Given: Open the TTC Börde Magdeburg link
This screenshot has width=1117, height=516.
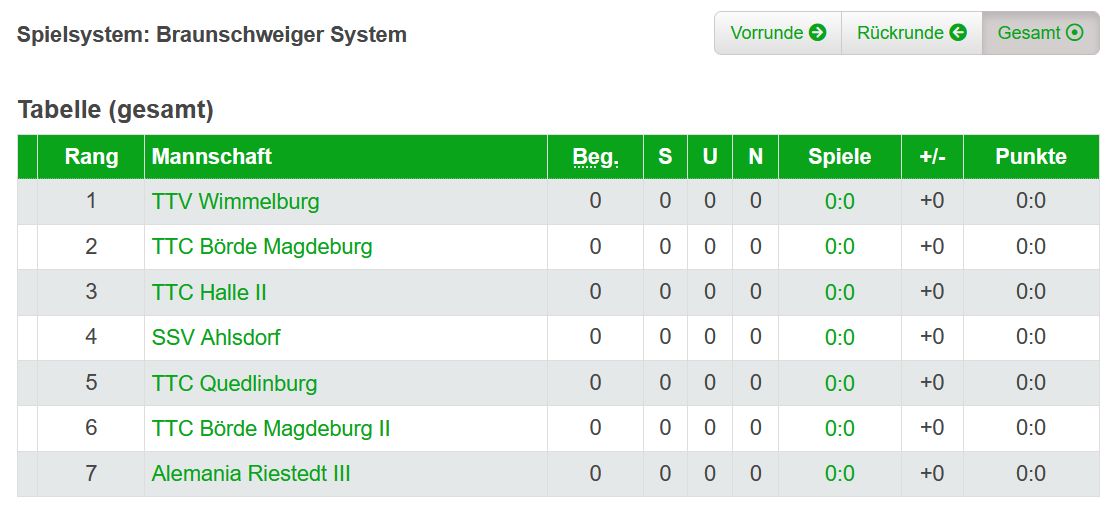Looking at the screenshot, I should [262, 247].
